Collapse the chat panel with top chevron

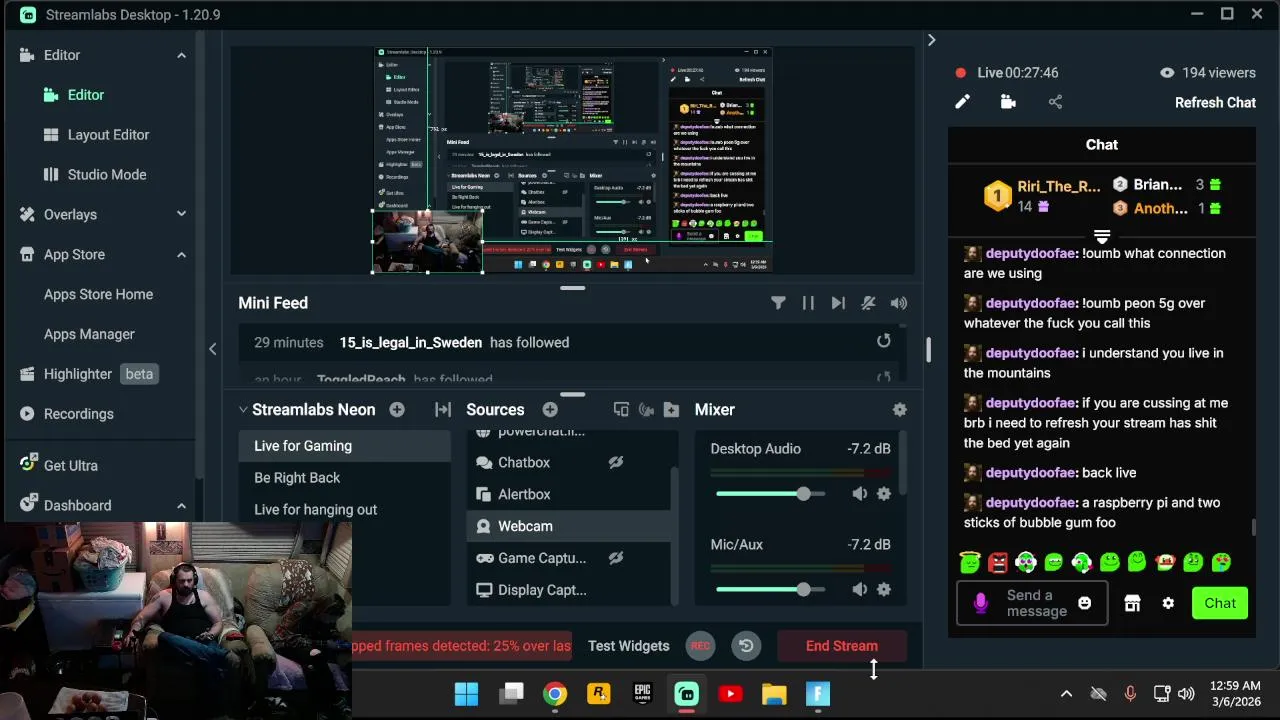[931, 40]
